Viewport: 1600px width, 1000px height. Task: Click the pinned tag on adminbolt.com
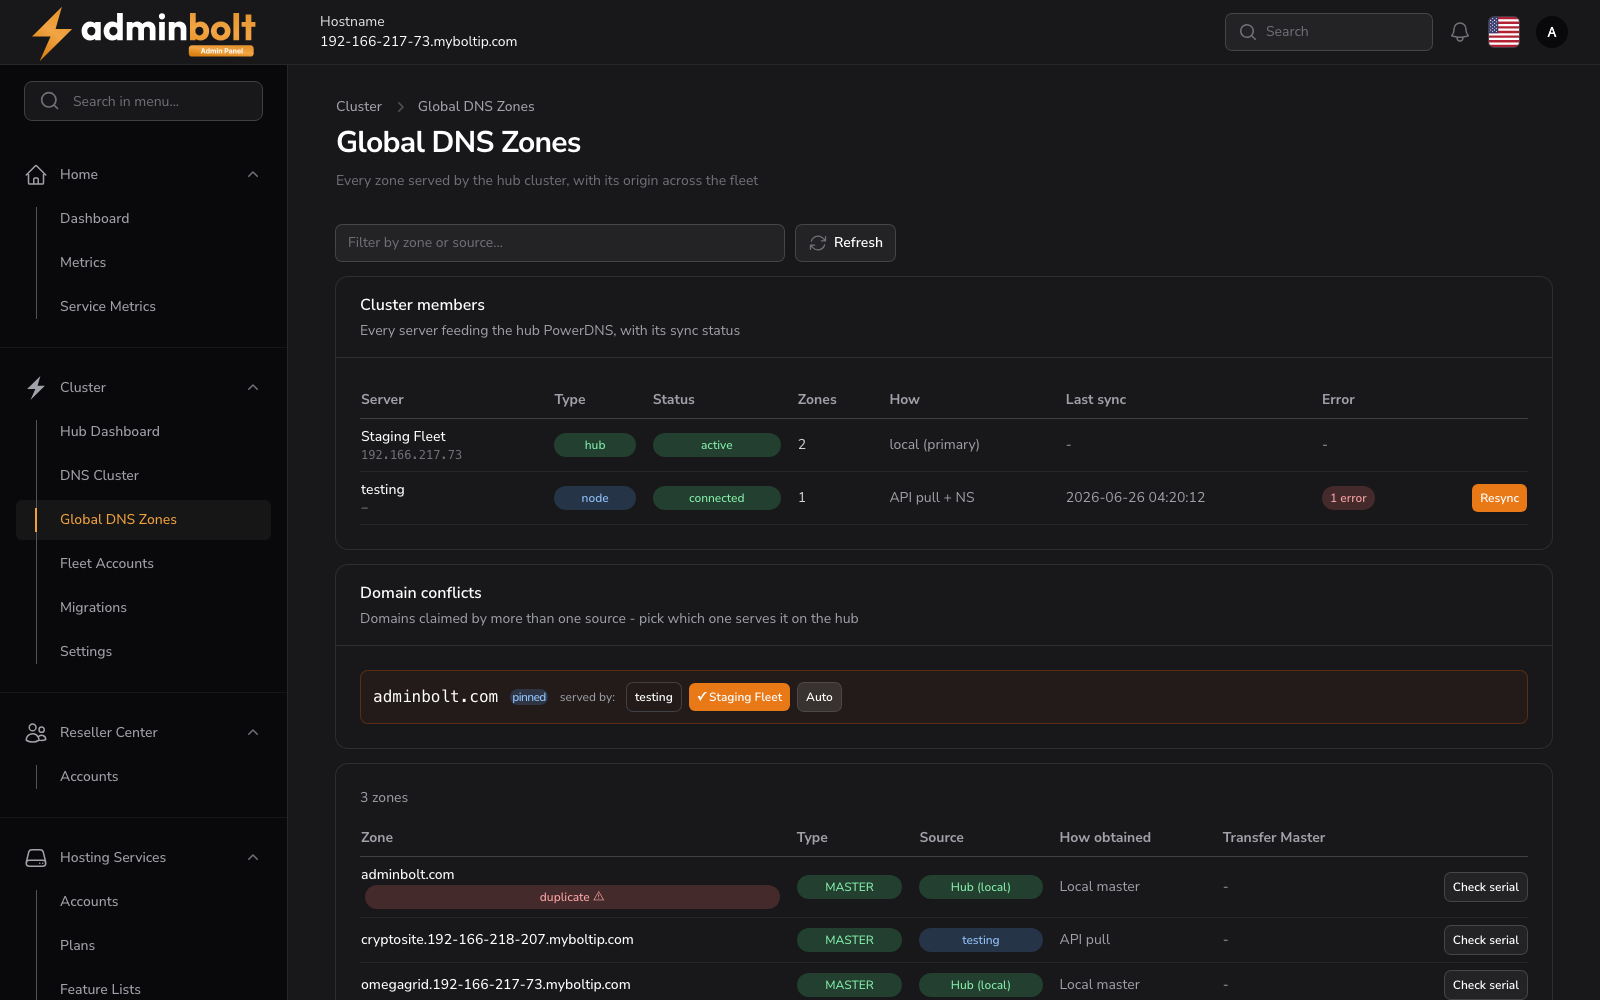point(529,697)
